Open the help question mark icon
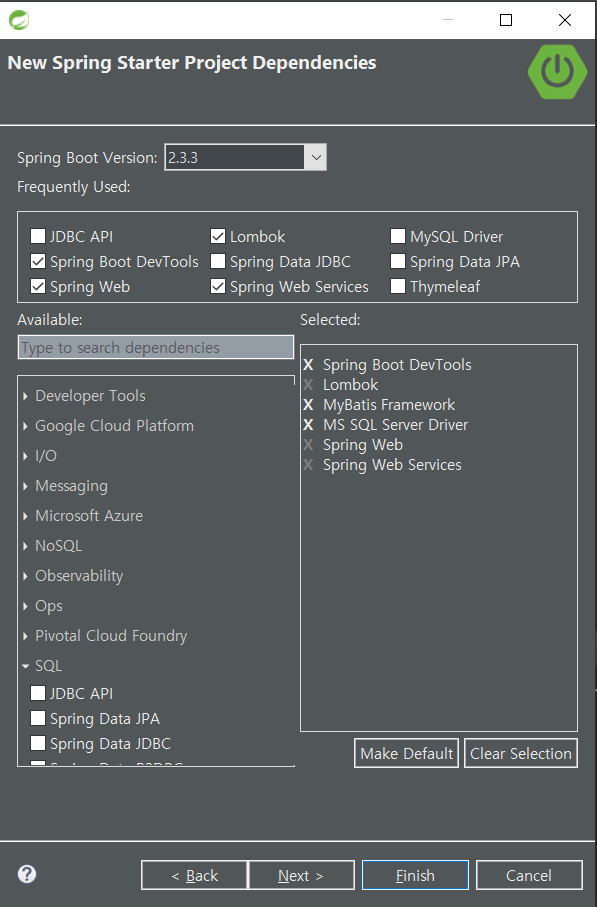This screenshot has height=907, width=597. [x=27, y=873]
